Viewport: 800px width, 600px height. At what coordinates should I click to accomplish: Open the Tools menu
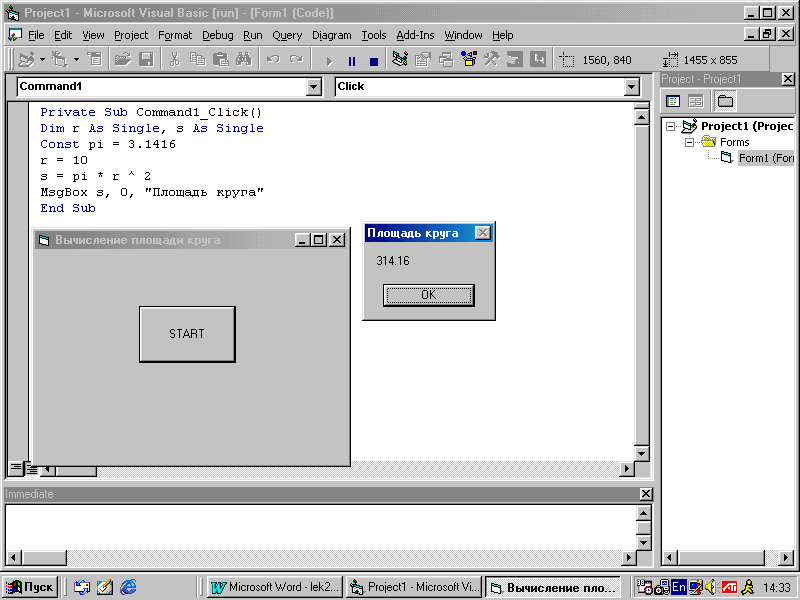tap(374, 35)
